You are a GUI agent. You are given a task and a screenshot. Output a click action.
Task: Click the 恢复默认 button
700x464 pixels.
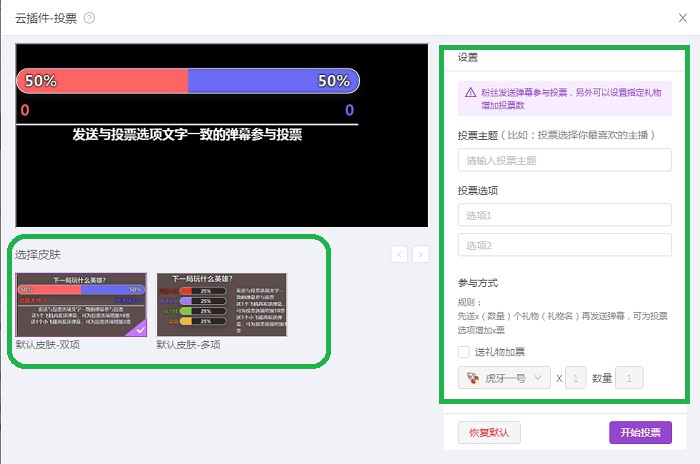(489, 432)
